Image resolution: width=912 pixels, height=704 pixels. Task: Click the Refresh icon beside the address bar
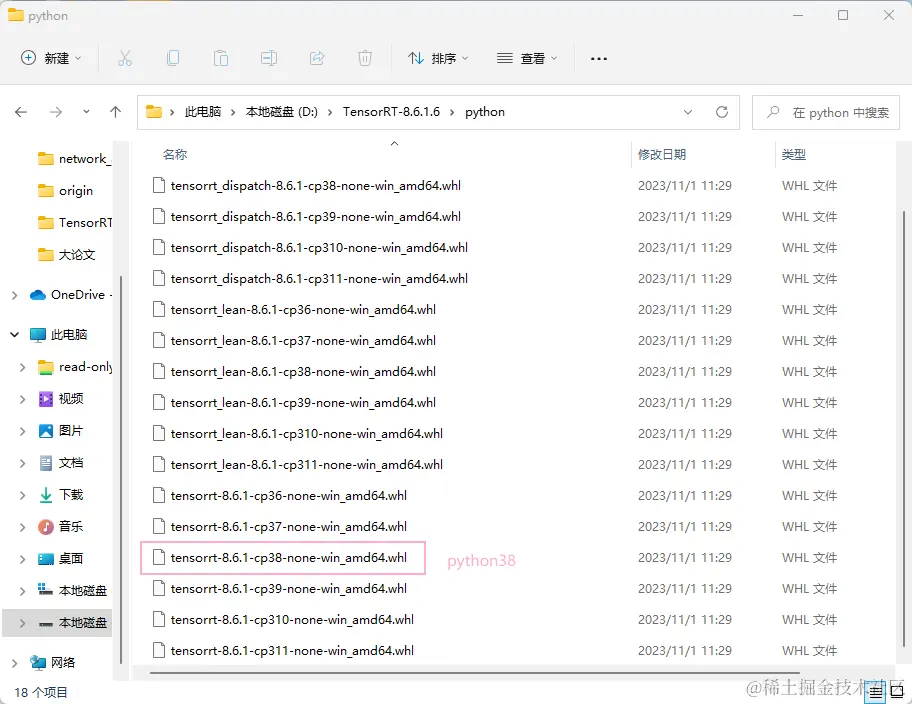[722, 112]
